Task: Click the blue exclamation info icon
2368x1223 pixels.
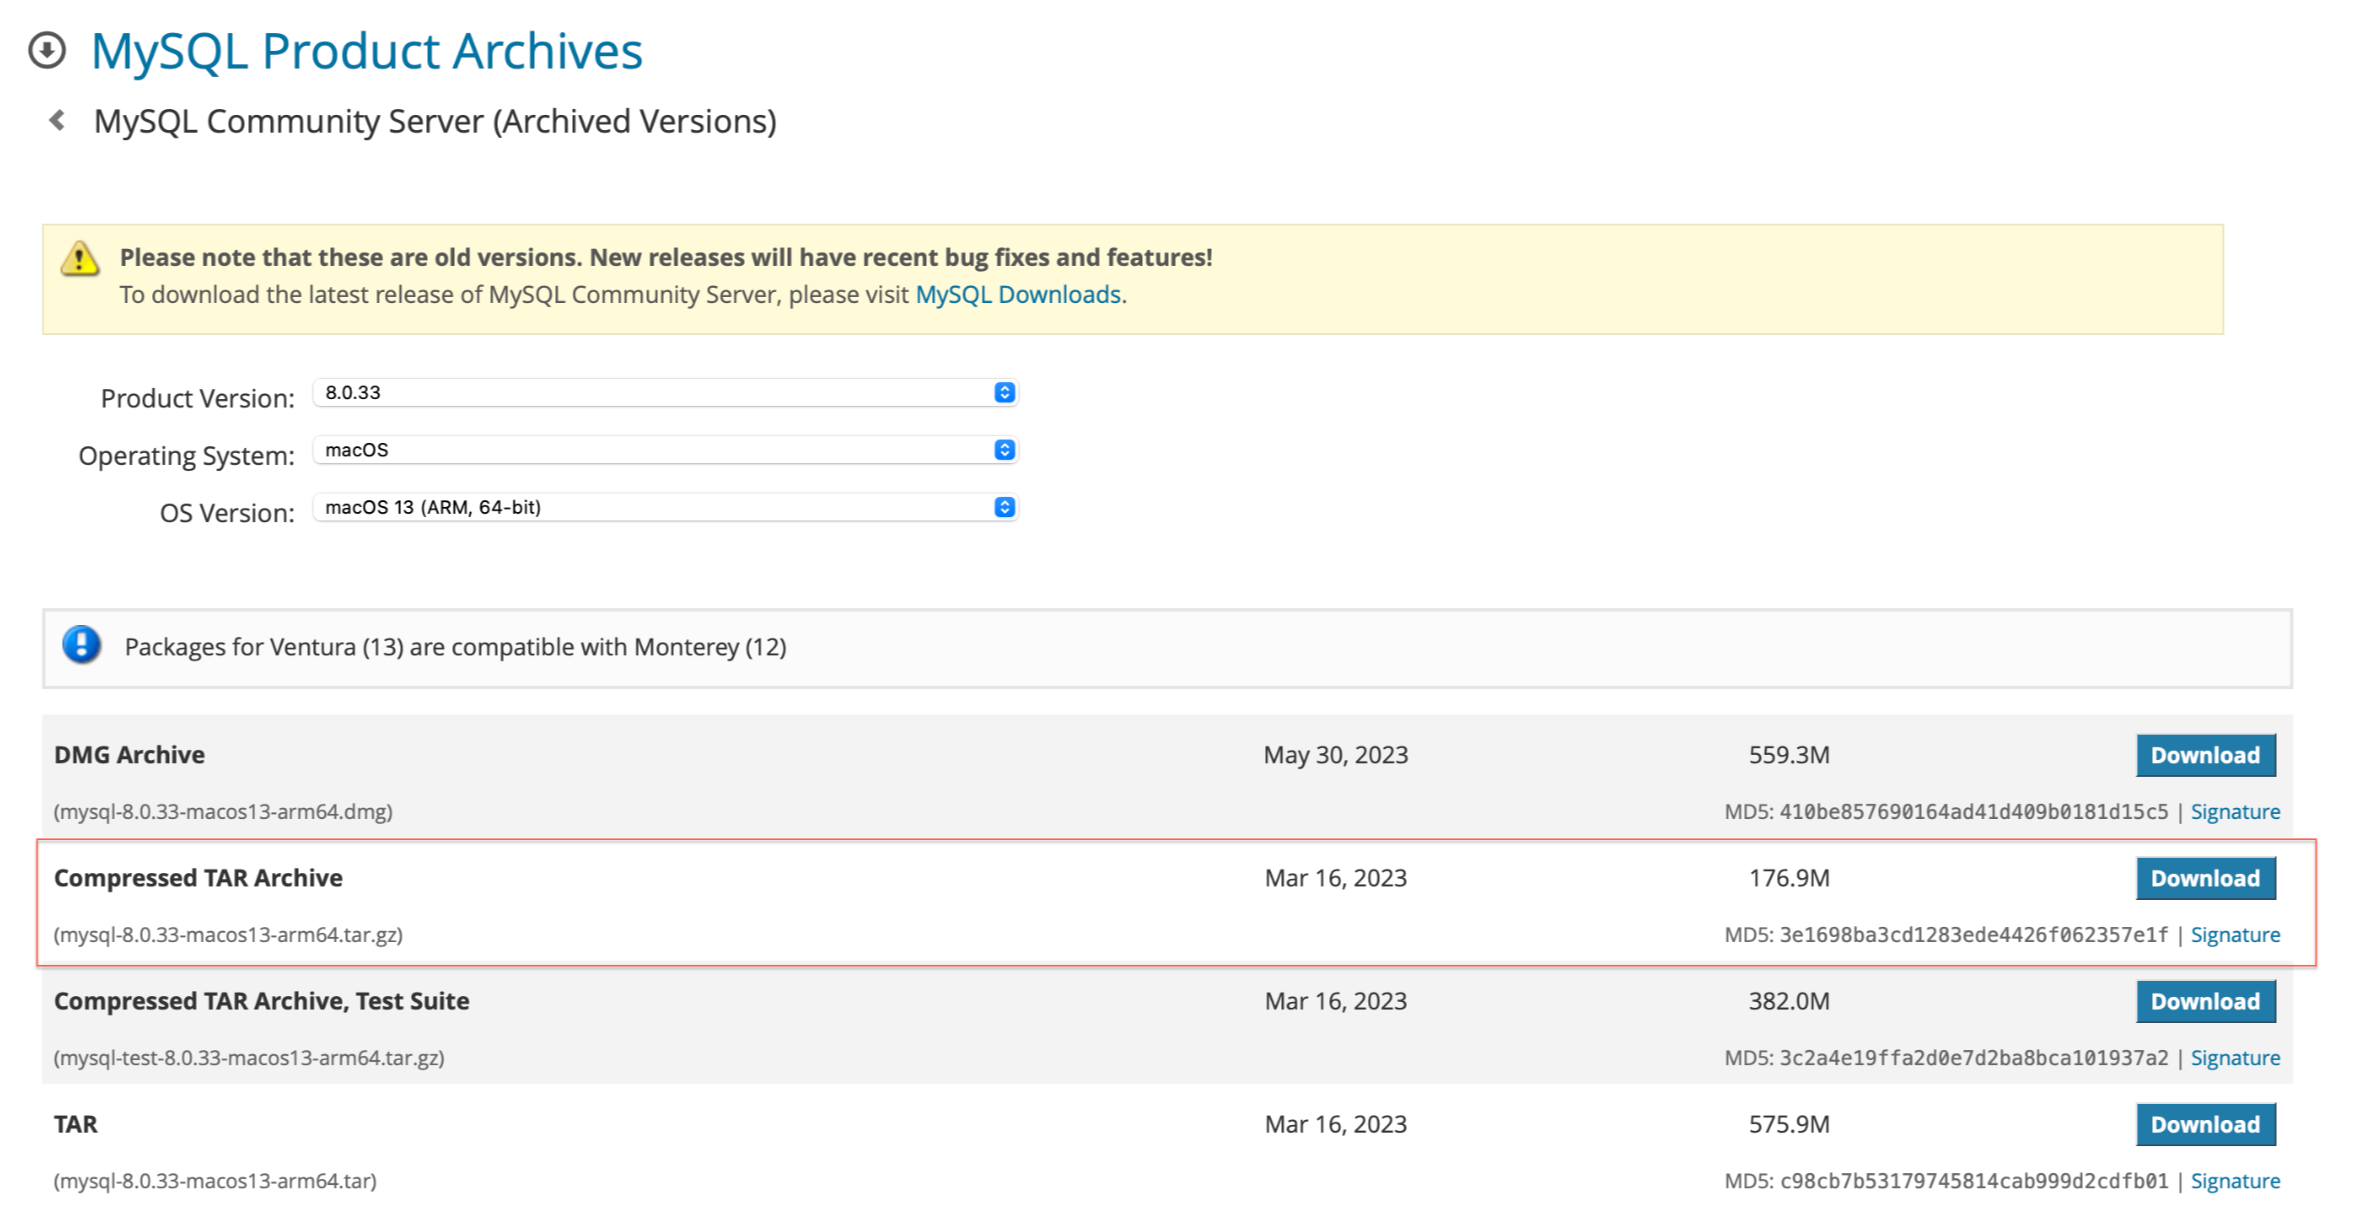Action: 82,645
